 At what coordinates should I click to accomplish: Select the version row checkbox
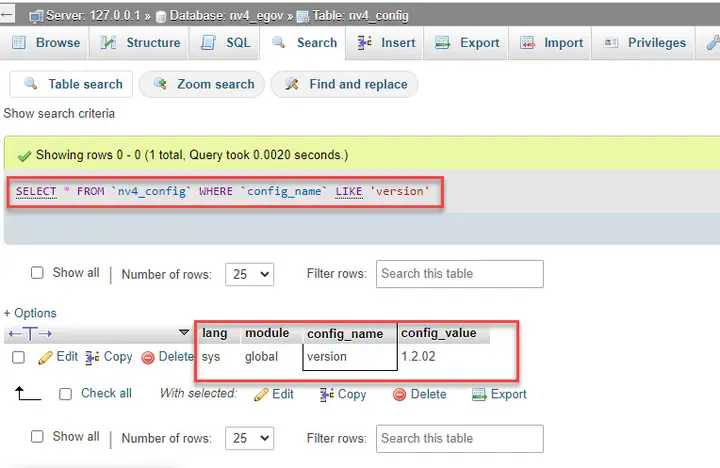pyautogui.click(x=18, y=357)
